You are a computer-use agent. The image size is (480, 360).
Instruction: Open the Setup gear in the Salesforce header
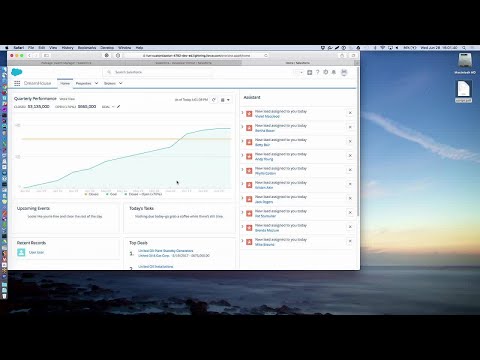pyautogui.click(x=326, y=72)
